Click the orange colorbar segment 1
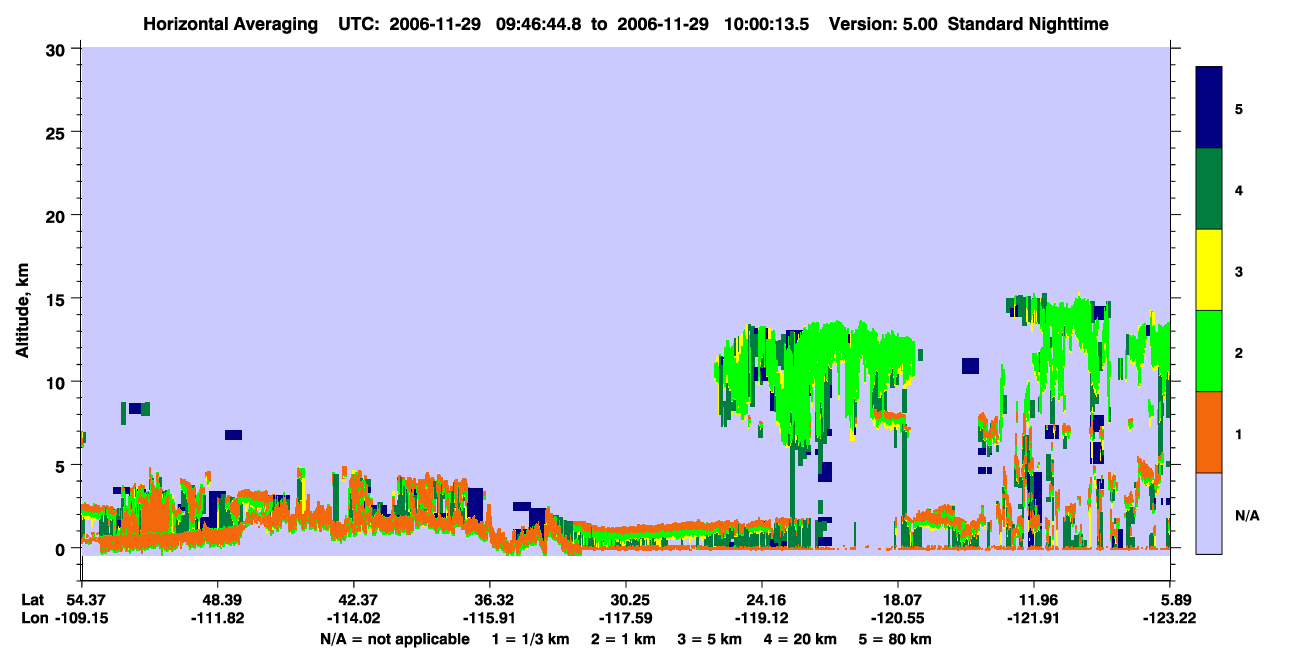The height and width of the screenshot is (667, 1300). (1209, 432)
